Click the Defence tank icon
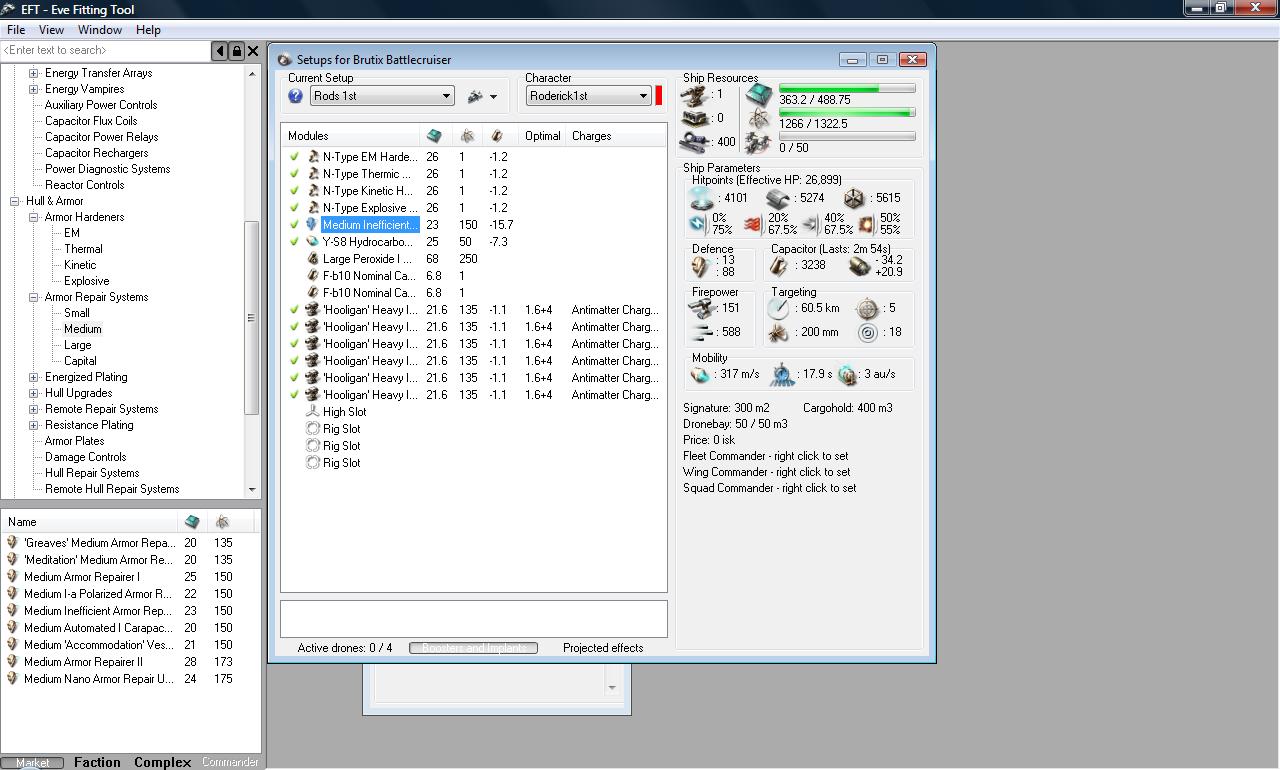Viewport: 1280px width, 770px height. (701, 265)
